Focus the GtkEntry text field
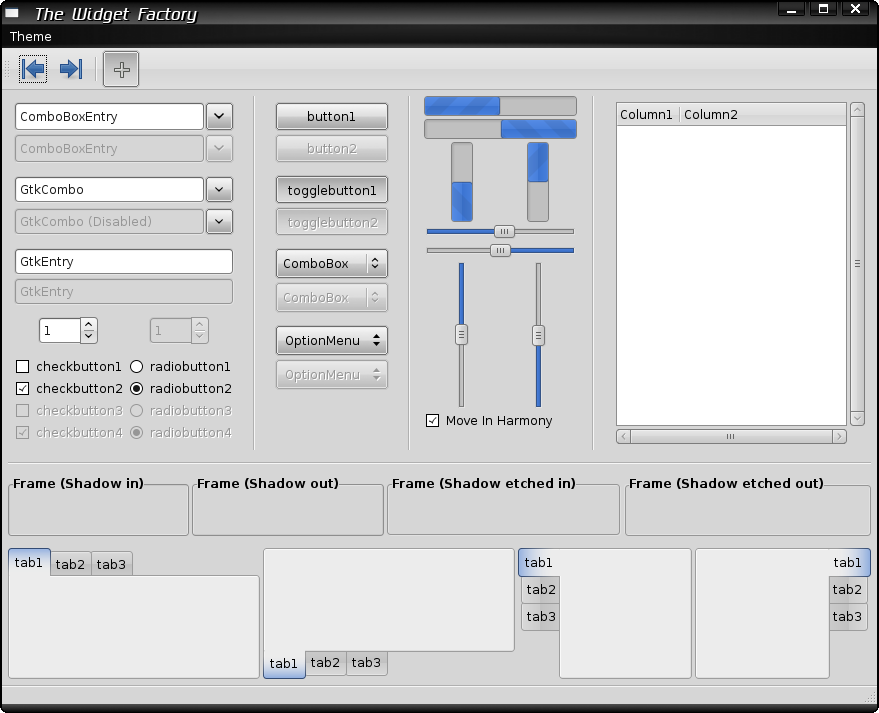 124,262
